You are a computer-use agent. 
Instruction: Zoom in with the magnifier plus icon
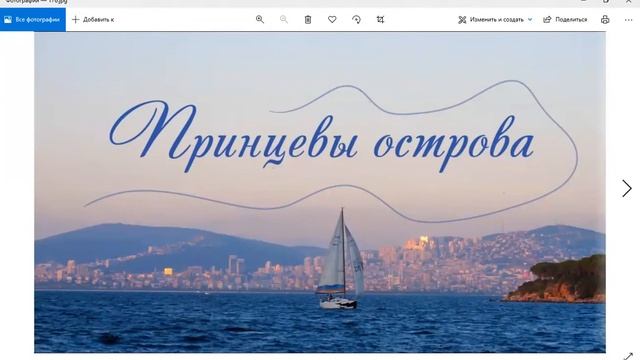(x=260, y=20)
